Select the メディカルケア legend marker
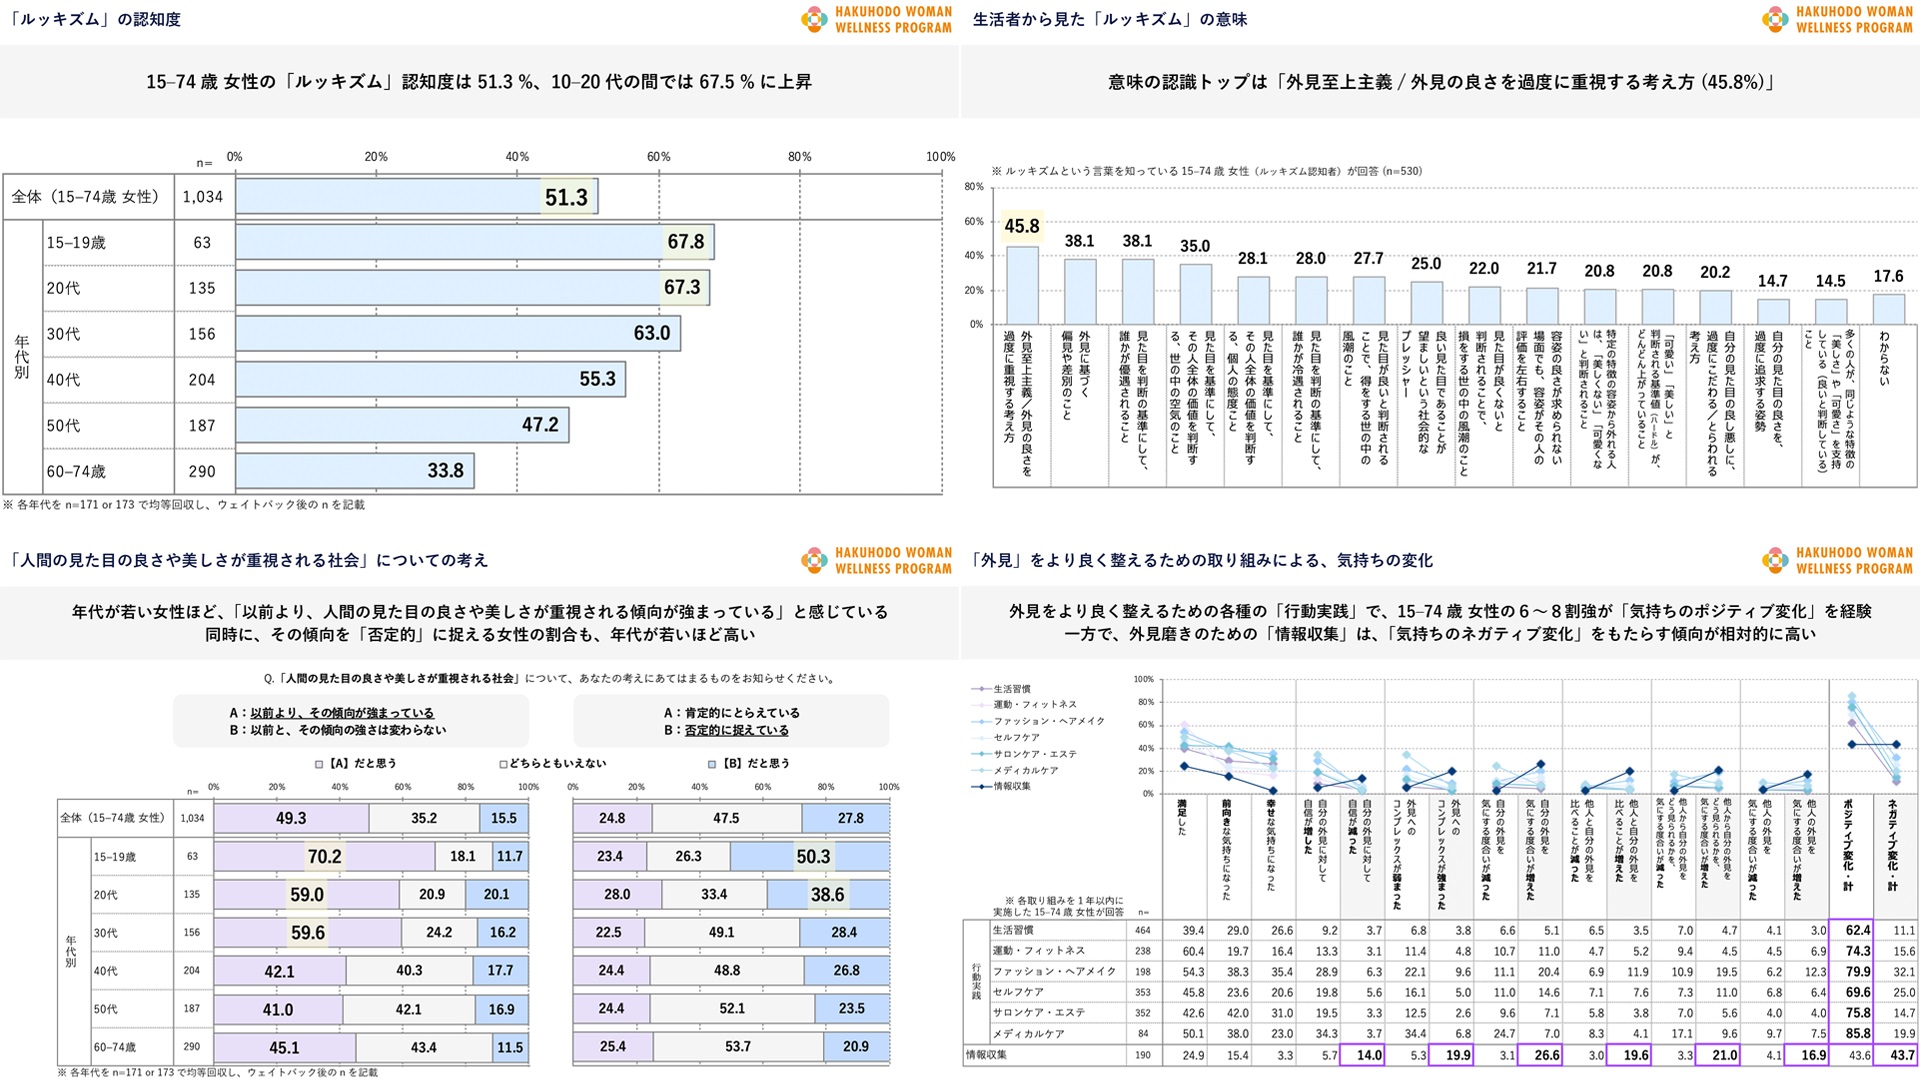 pyautogui.click(x=980, y=771)
